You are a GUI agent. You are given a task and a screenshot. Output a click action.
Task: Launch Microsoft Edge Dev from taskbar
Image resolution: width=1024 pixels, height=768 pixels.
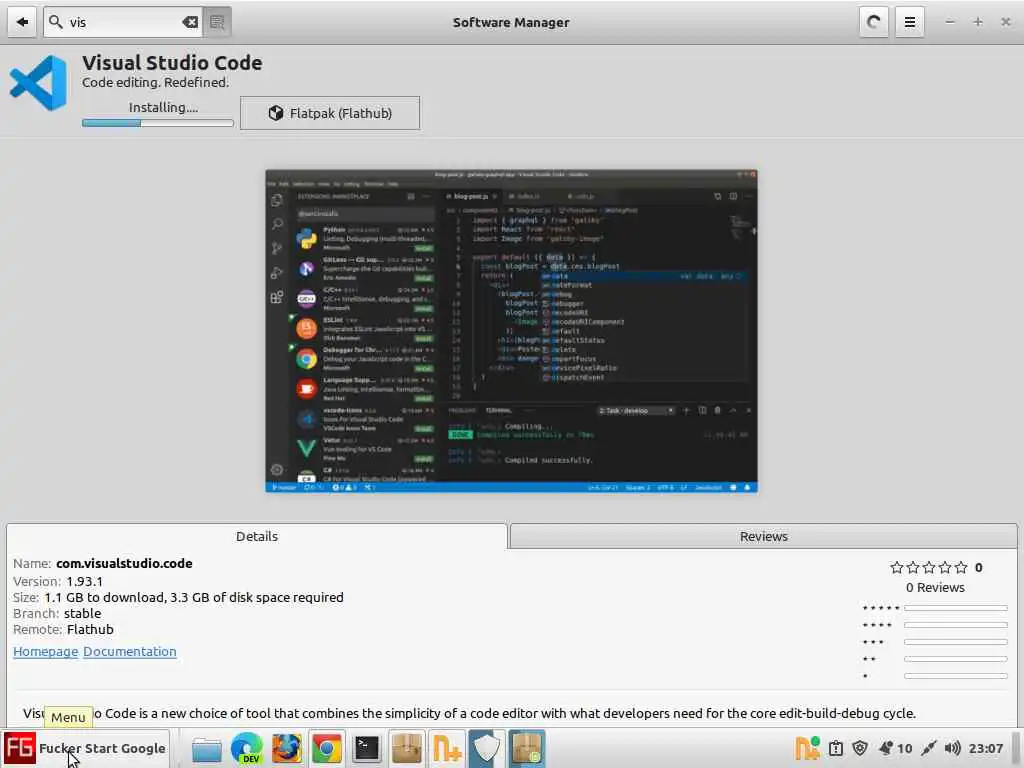[x=247, y=748]
